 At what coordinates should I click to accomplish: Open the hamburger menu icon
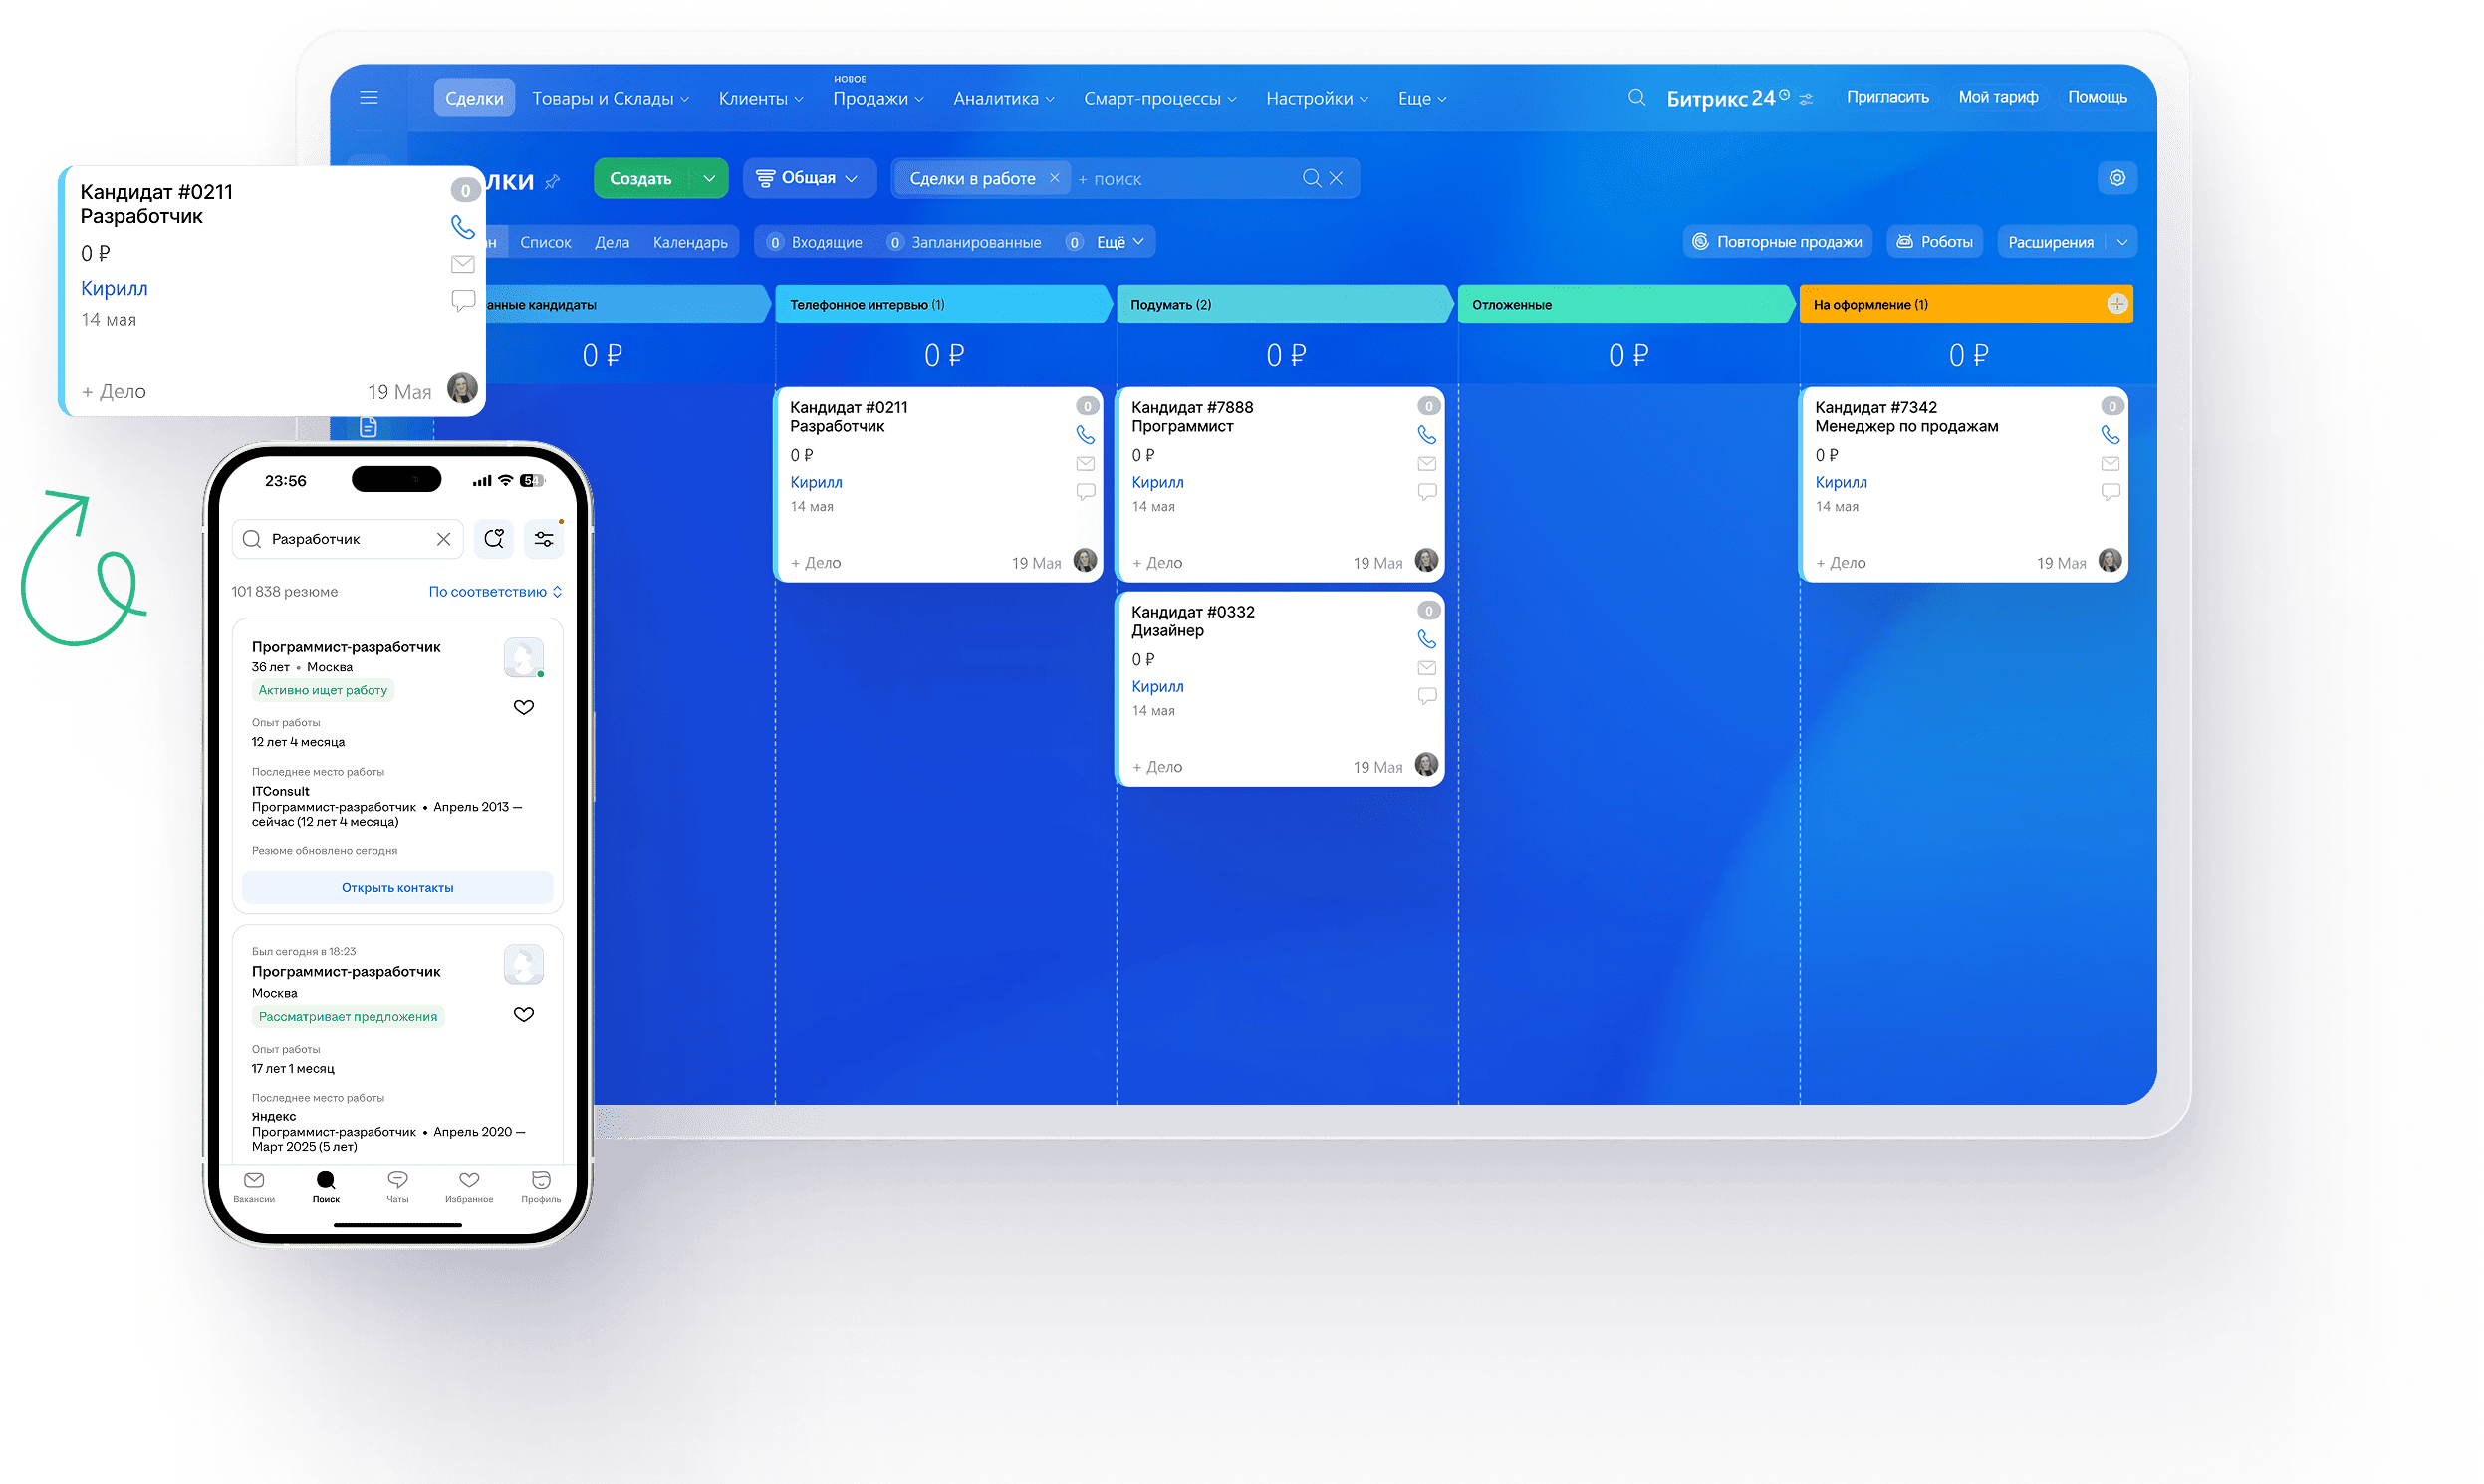(x=369, y=97)
